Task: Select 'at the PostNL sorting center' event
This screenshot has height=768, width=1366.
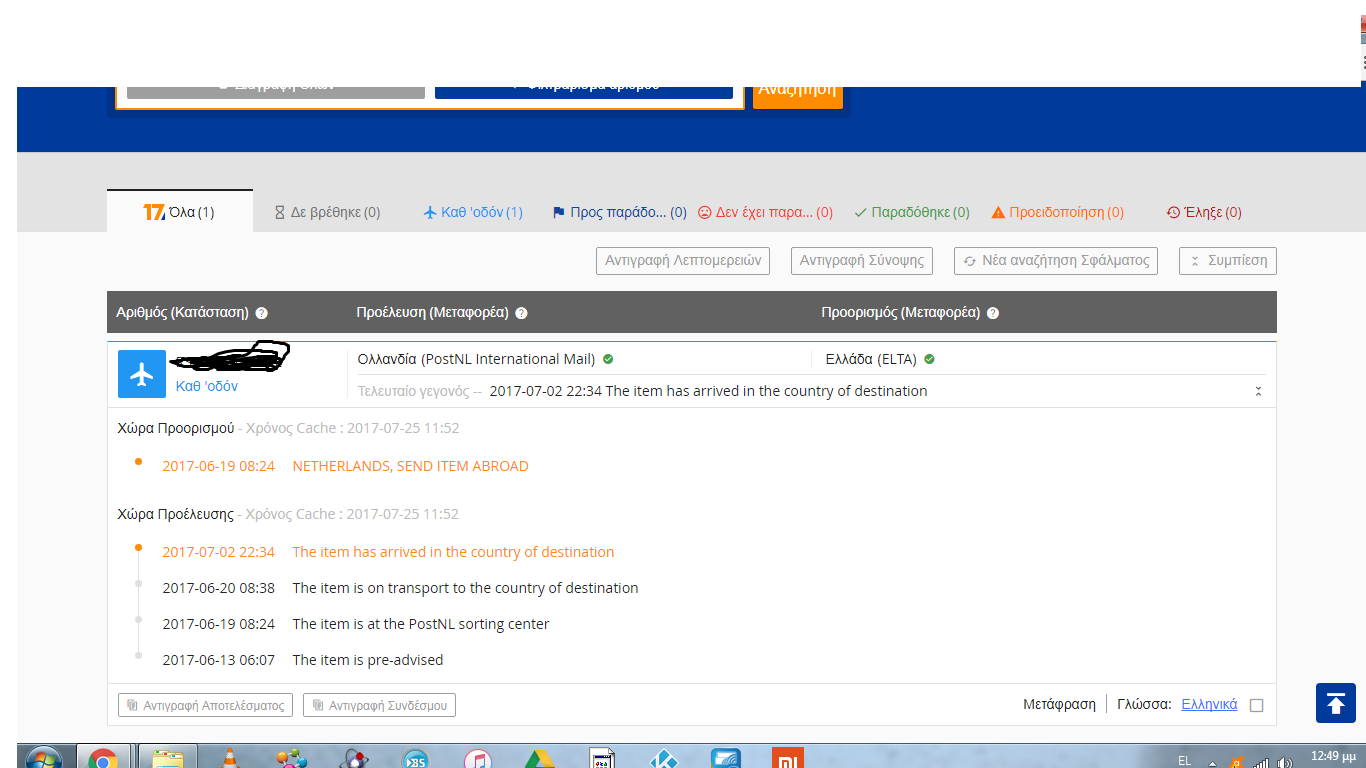Action: pyautogui.click(x=421, y=624)
